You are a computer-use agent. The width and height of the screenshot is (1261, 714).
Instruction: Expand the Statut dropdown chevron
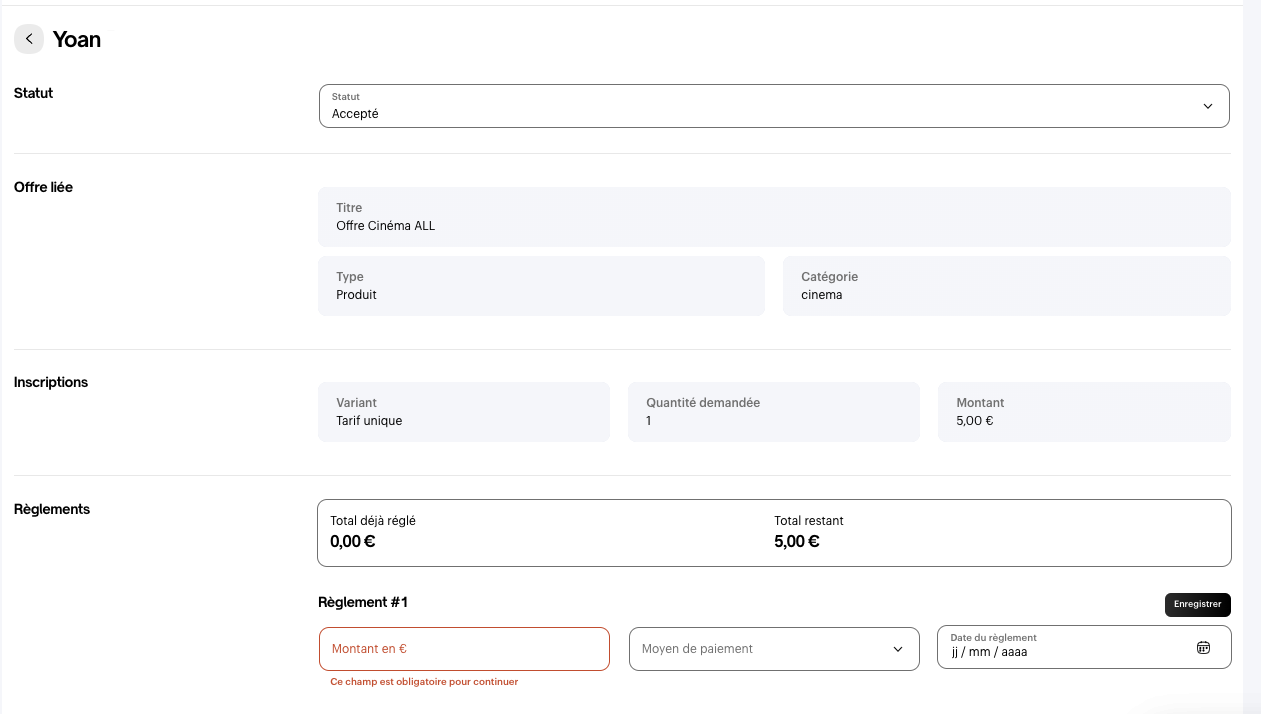pos(1207,106)
